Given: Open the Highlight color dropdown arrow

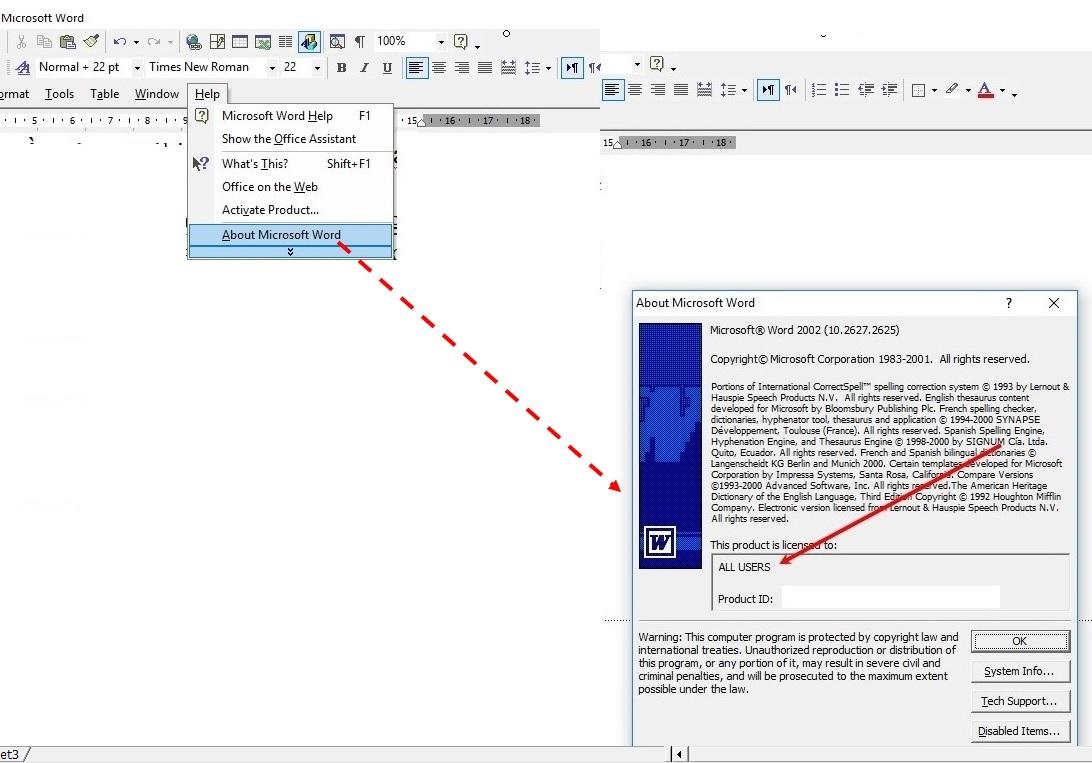Looking at the screenshot, I should point(968,90).
